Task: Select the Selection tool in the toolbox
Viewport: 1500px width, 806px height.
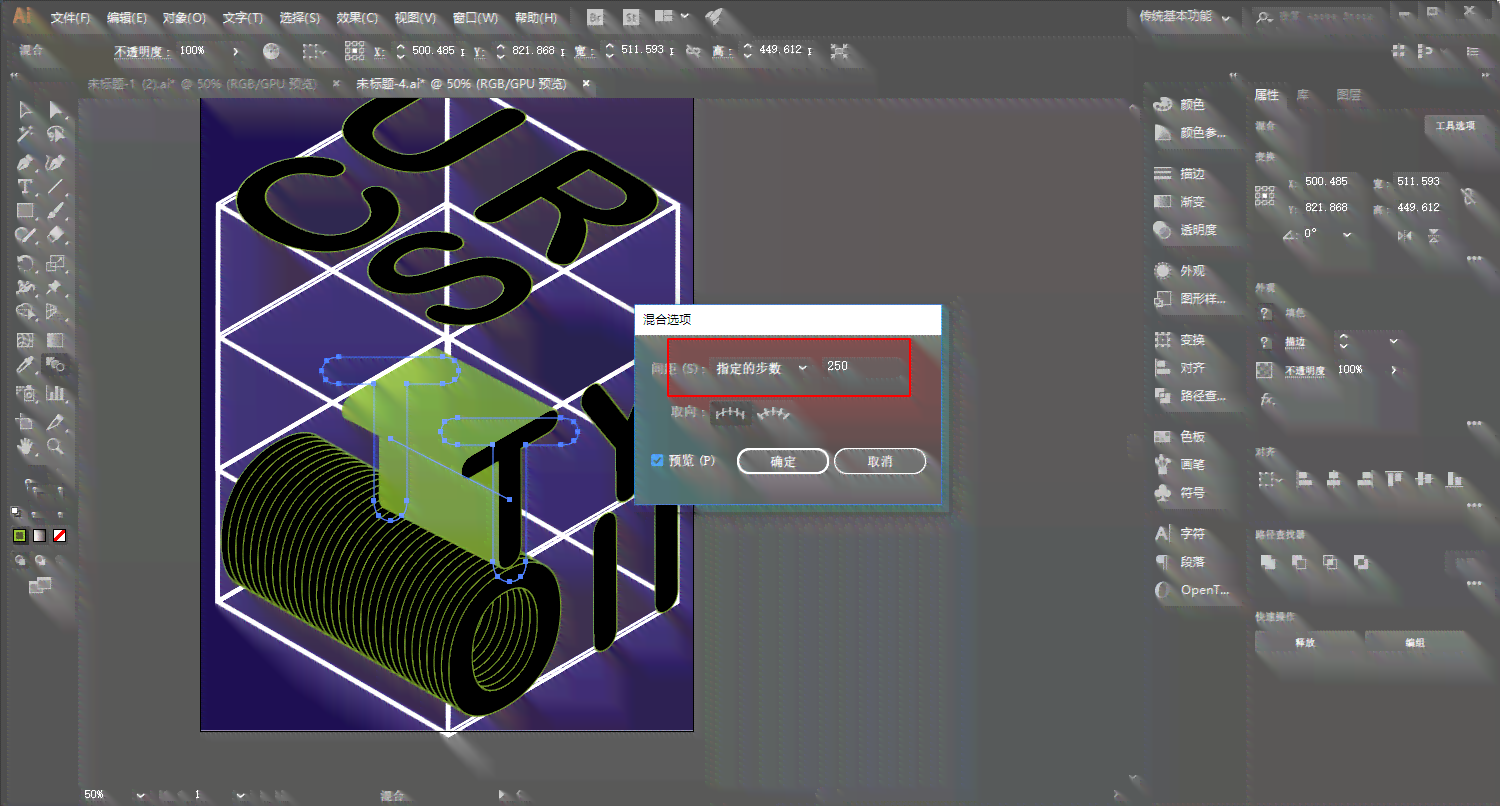Action: click(x=26, y=110)
